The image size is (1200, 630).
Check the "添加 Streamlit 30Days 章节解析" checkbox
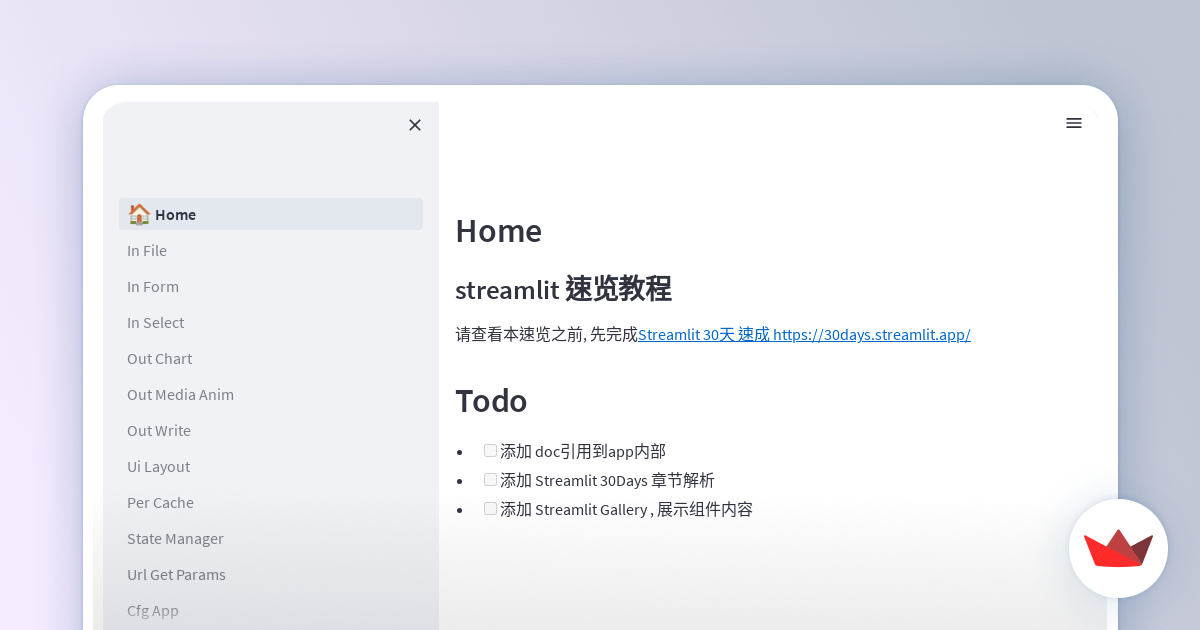pyautogui.click(x=490, y=479)
